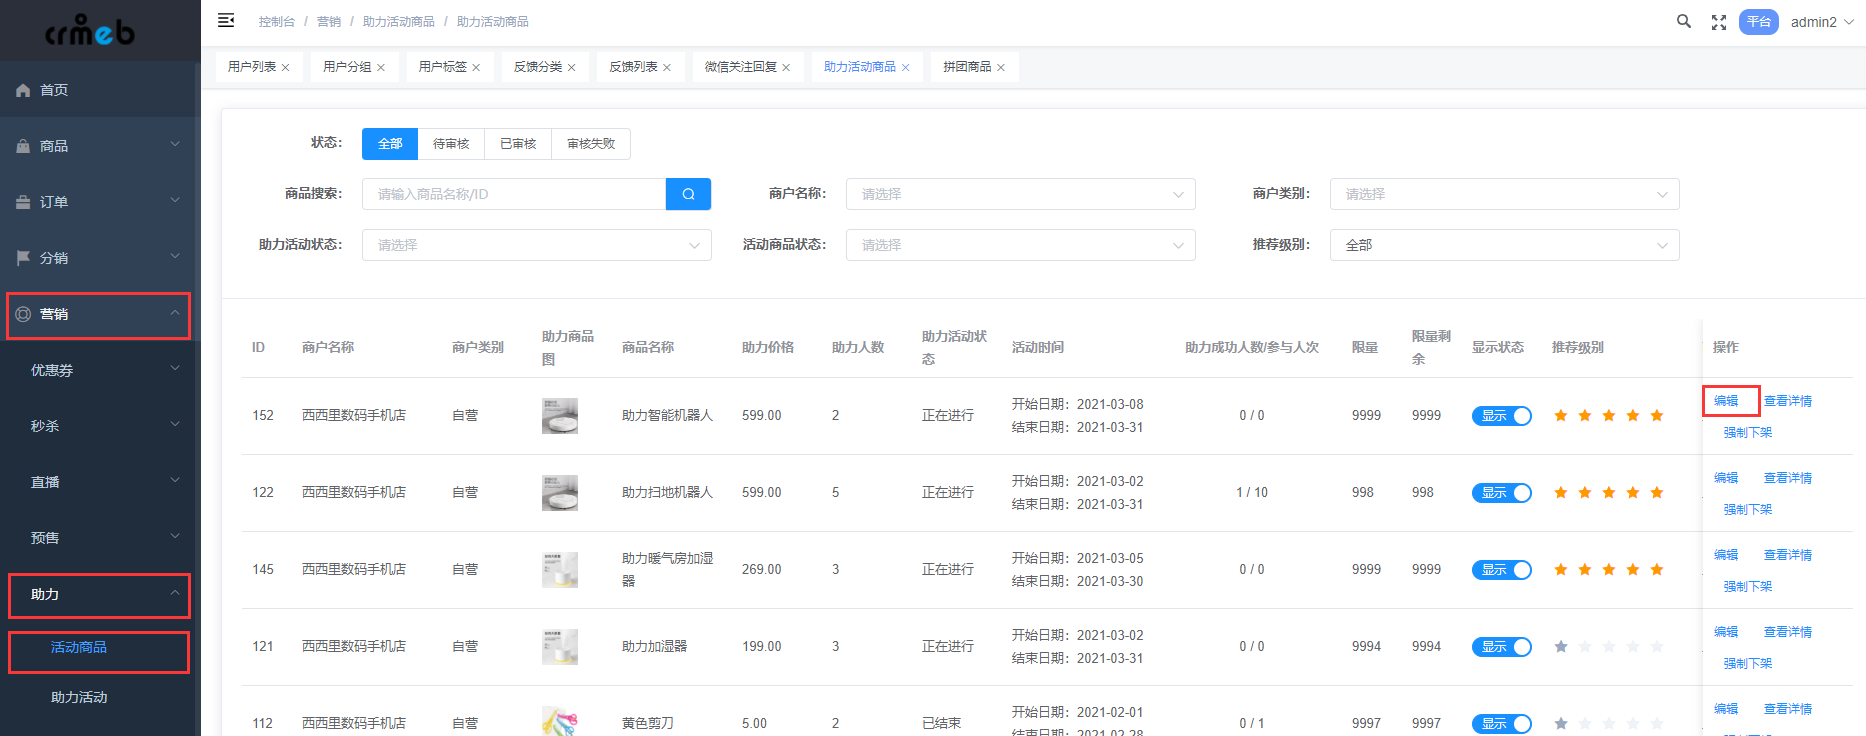Toggle 显示 switch for product ID 122

[x=1501, y=493]
